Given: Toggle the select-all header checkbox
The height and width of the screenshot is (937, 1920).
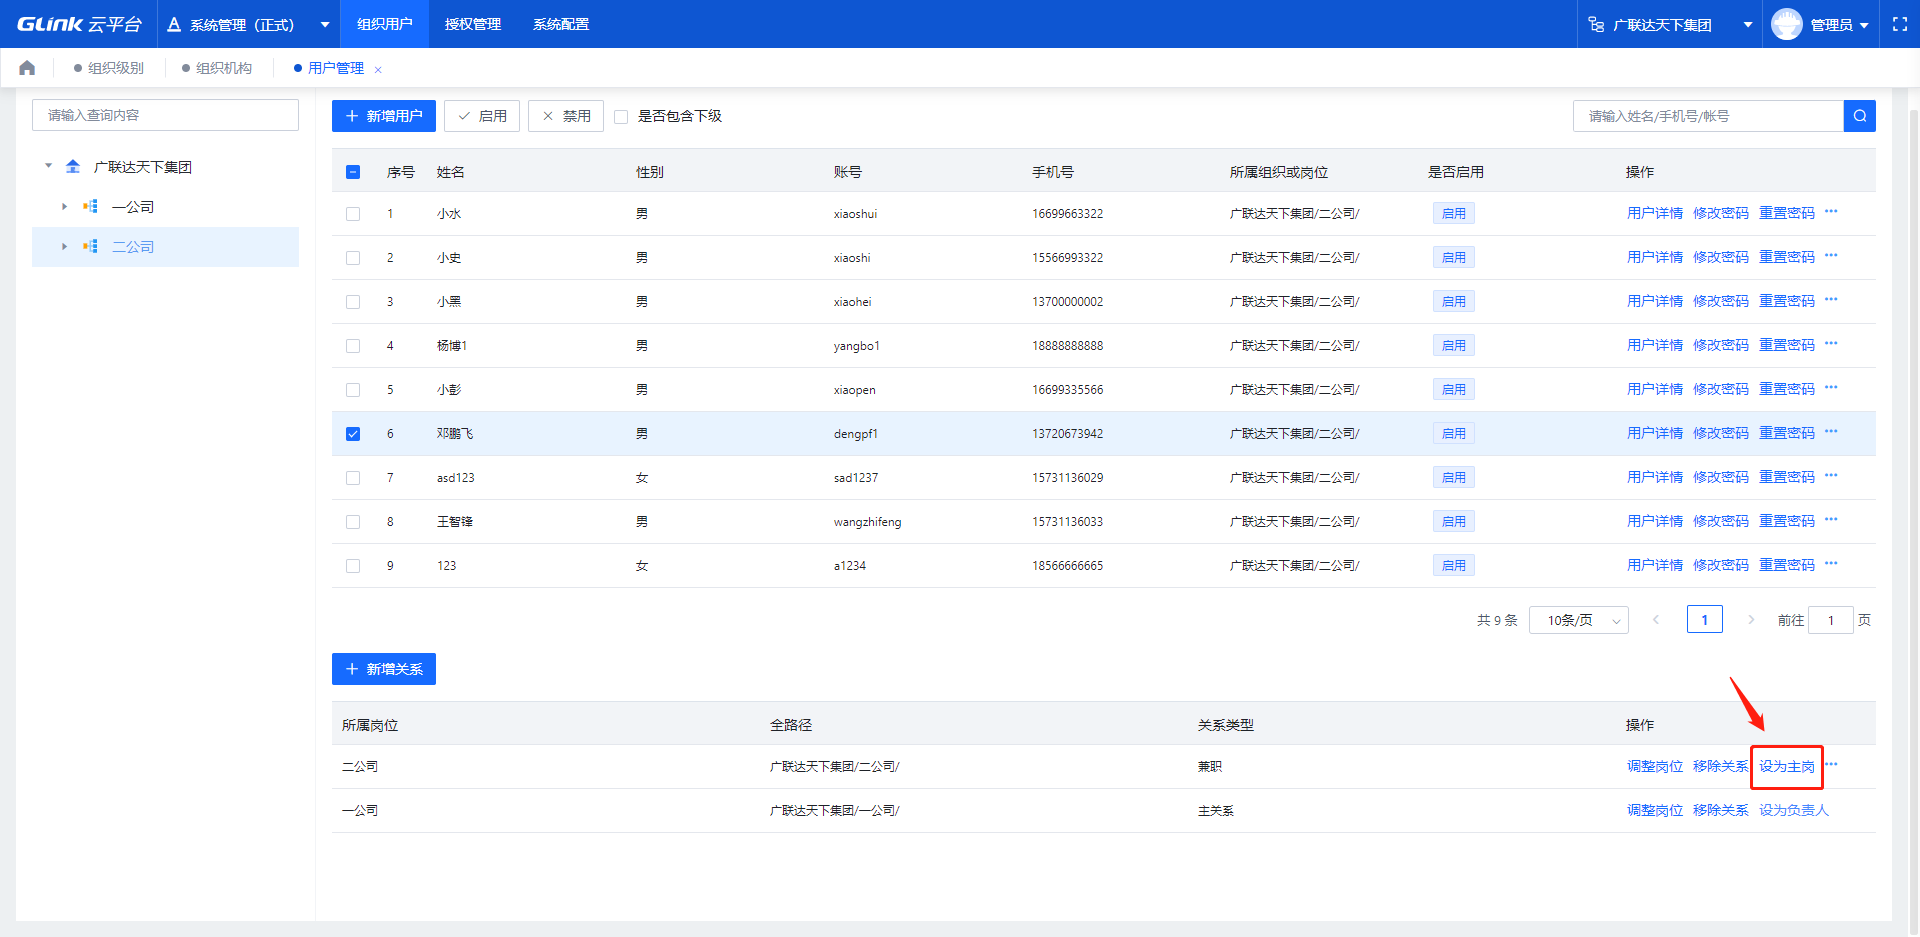Looking at the screenshot, I should pyautogui.click(x=353, y=172).
